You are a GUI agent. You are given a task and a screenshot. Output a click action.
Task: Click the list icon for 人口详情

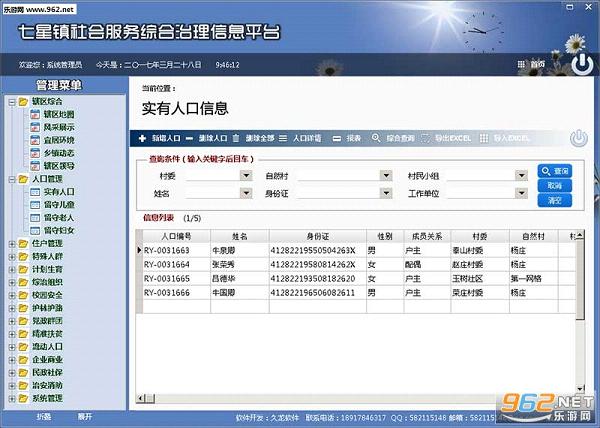(x=283, y=138)
